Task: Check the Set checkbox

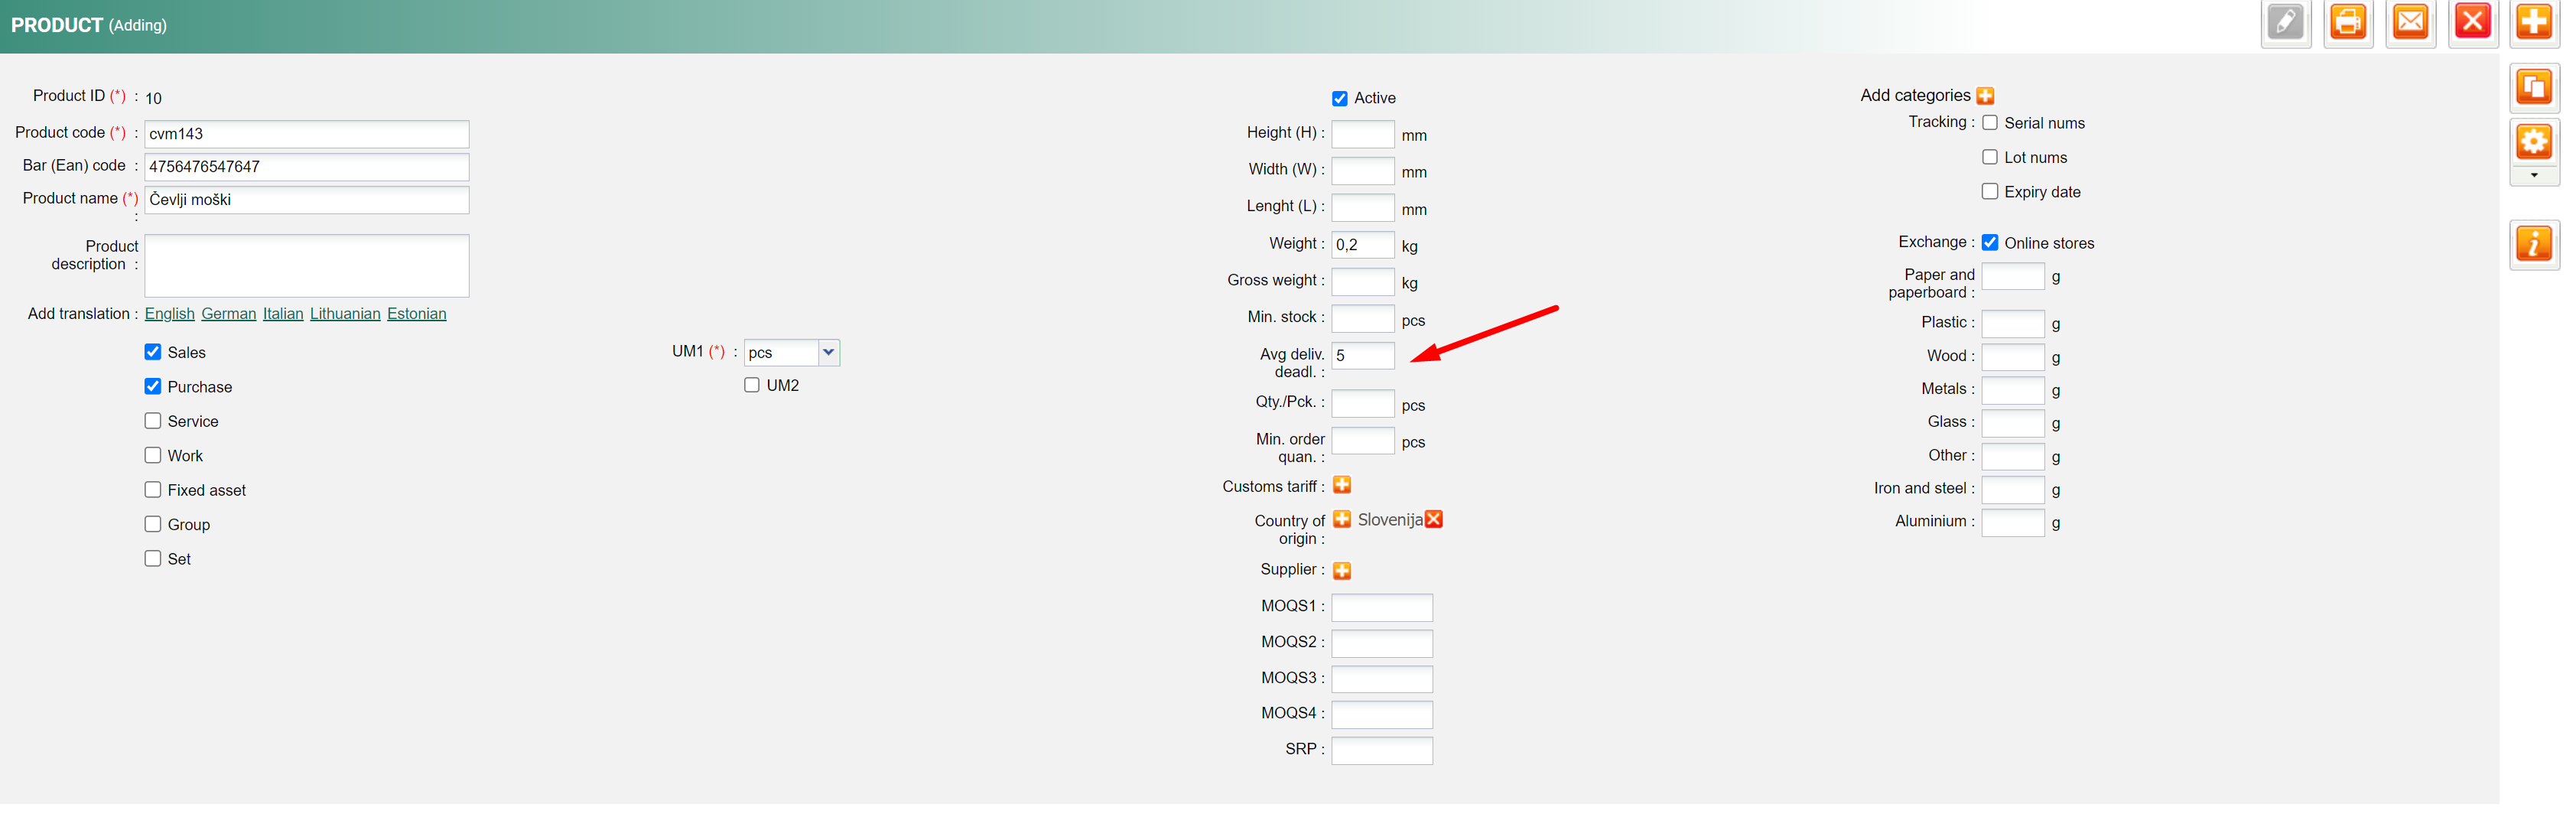Action: pyautogui.click(x=153, y=558)
